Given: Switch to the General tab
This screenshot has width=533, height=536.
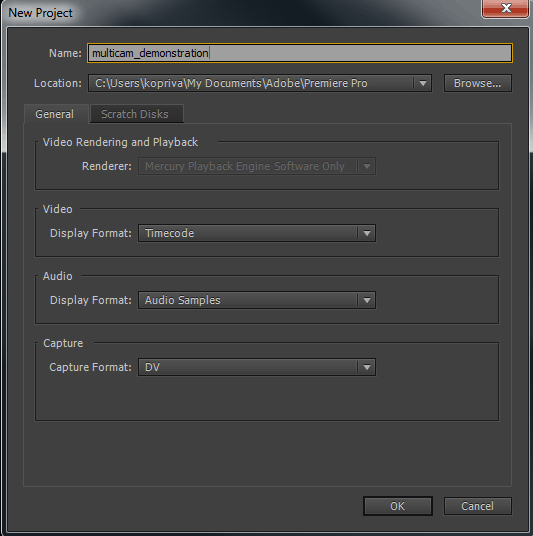Looking at the screenshot, I should [55, 114].
